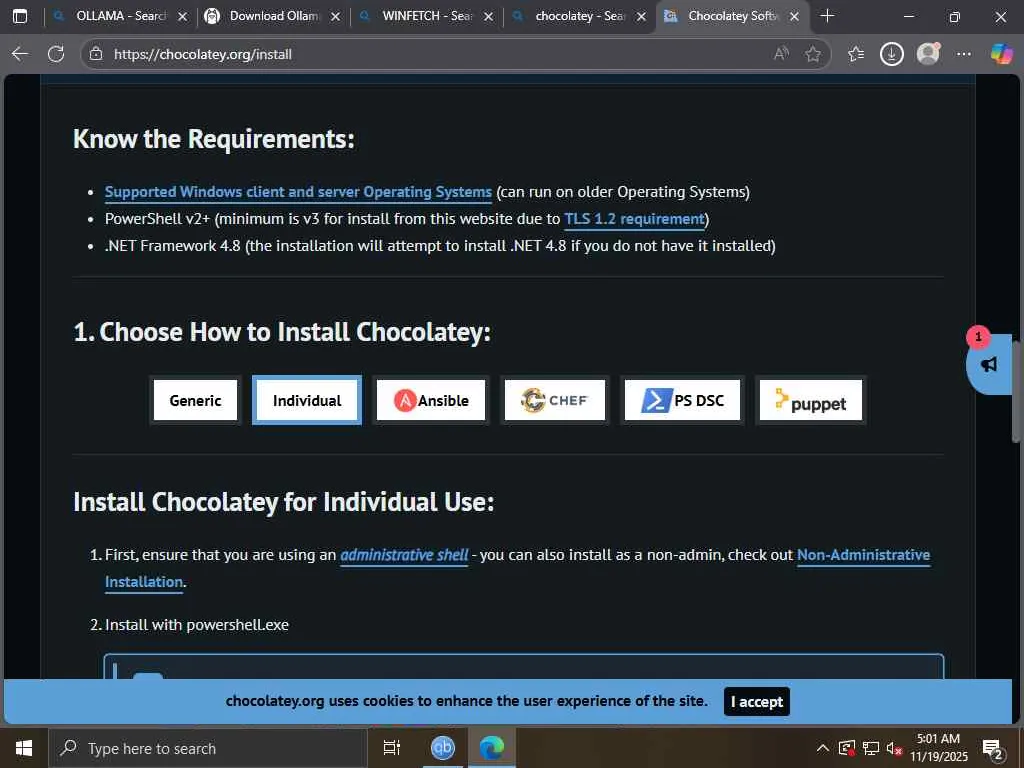Show hidden system tray icons
The image size is (1024, 768).
[823, 748]
